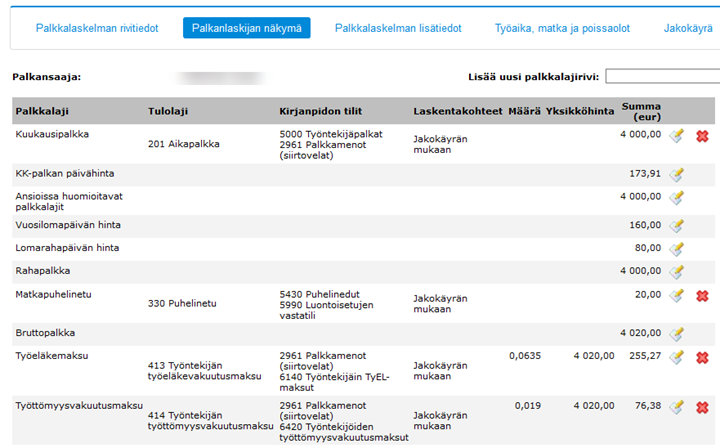Switch to Palkkalaskelman lisätiedot tab
Screen dimensions: 720x448
pos(398,29)
